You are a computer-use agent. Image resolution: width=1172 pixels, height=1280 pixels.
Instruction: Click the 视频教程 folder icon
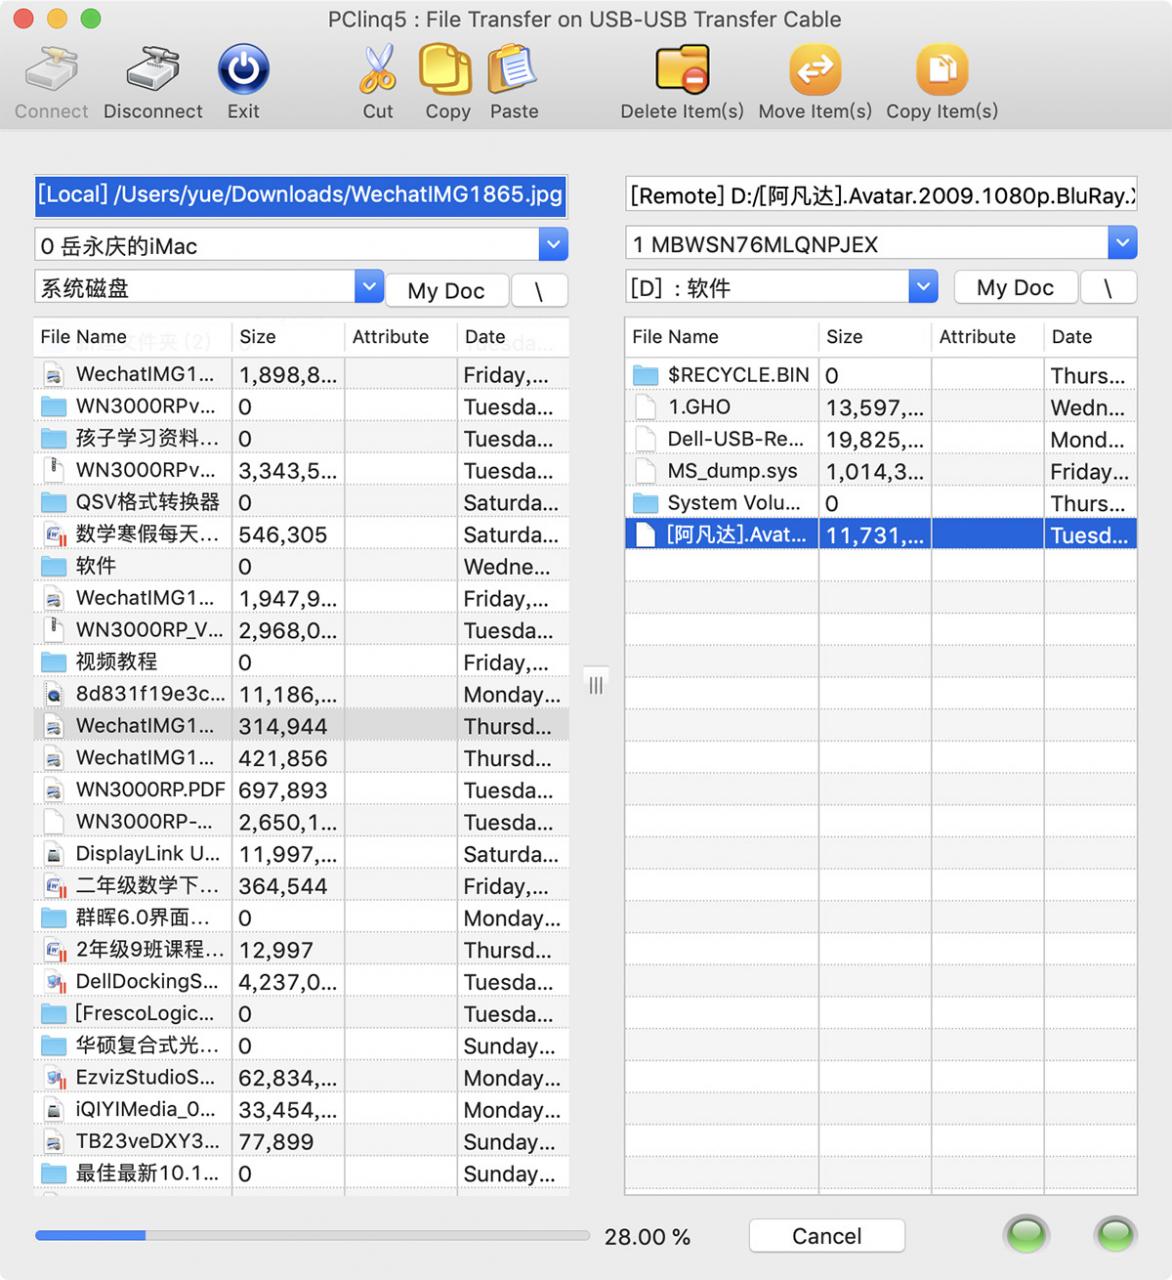[53, 662]
